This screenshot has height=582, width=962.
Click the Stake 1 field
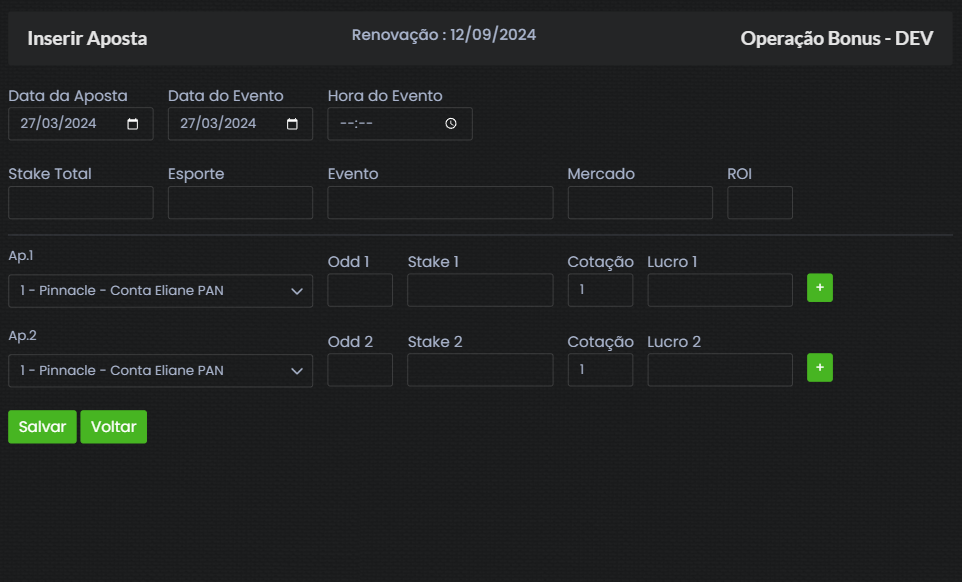(x=480, y=291)
